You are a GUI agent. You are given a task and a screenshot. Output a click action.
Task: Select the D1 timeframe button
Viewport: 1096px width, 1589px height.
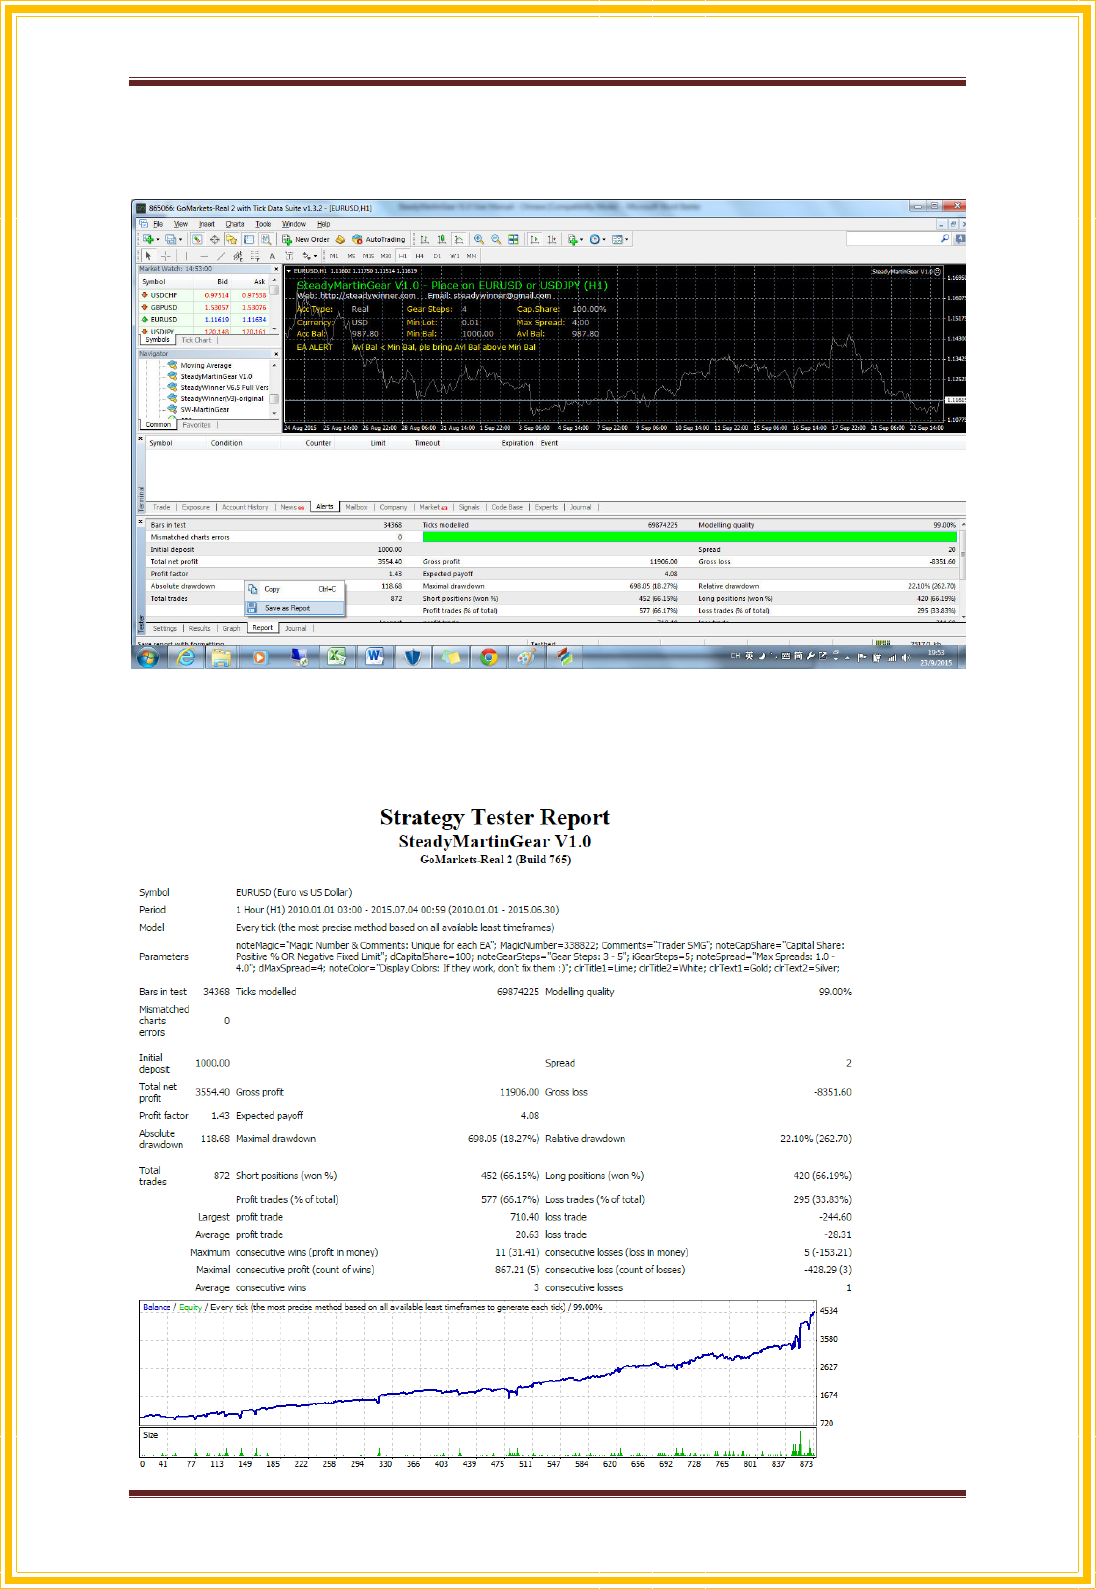click(x=437, y=256)
